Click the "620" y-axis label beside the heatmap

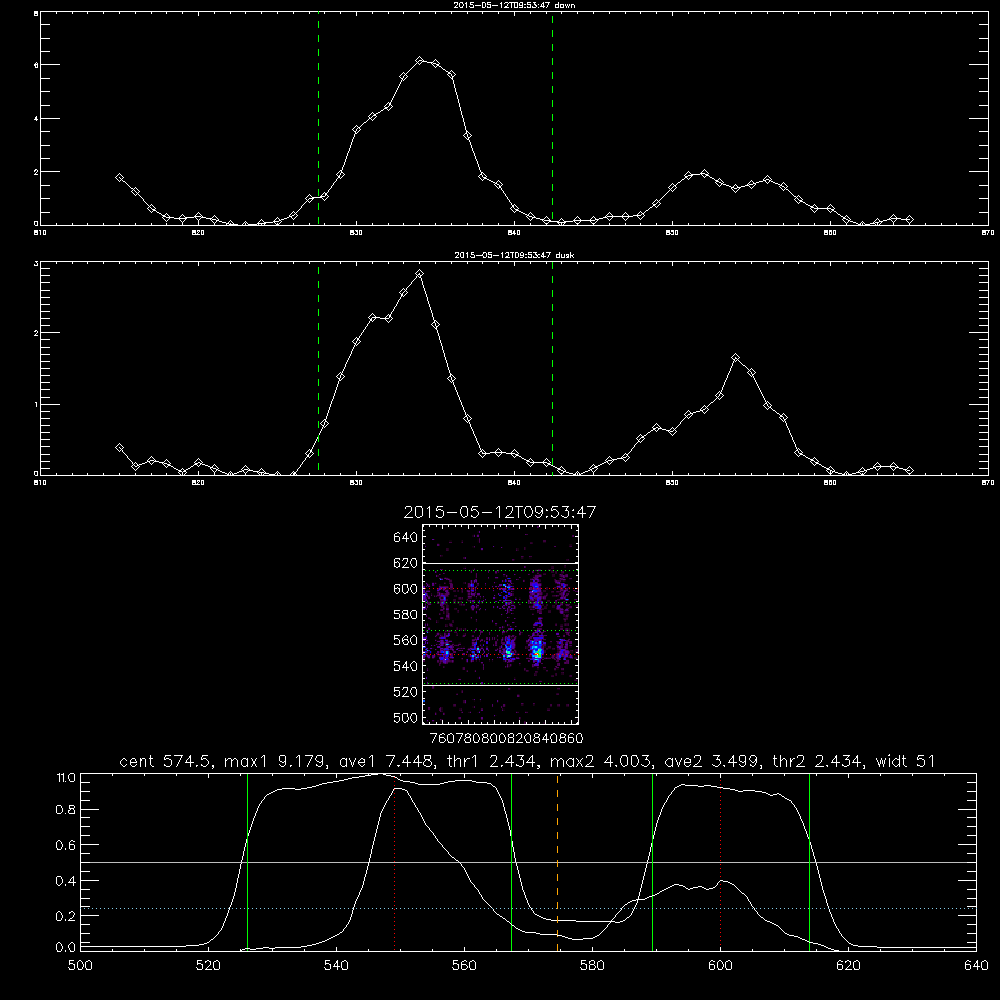(406, 563)
